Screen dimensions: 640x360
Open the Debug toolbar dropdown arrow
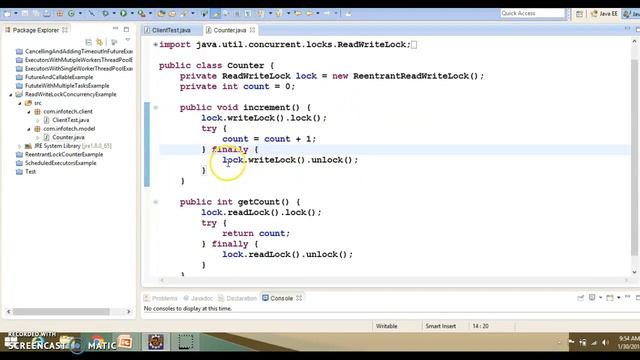(114, 13)
